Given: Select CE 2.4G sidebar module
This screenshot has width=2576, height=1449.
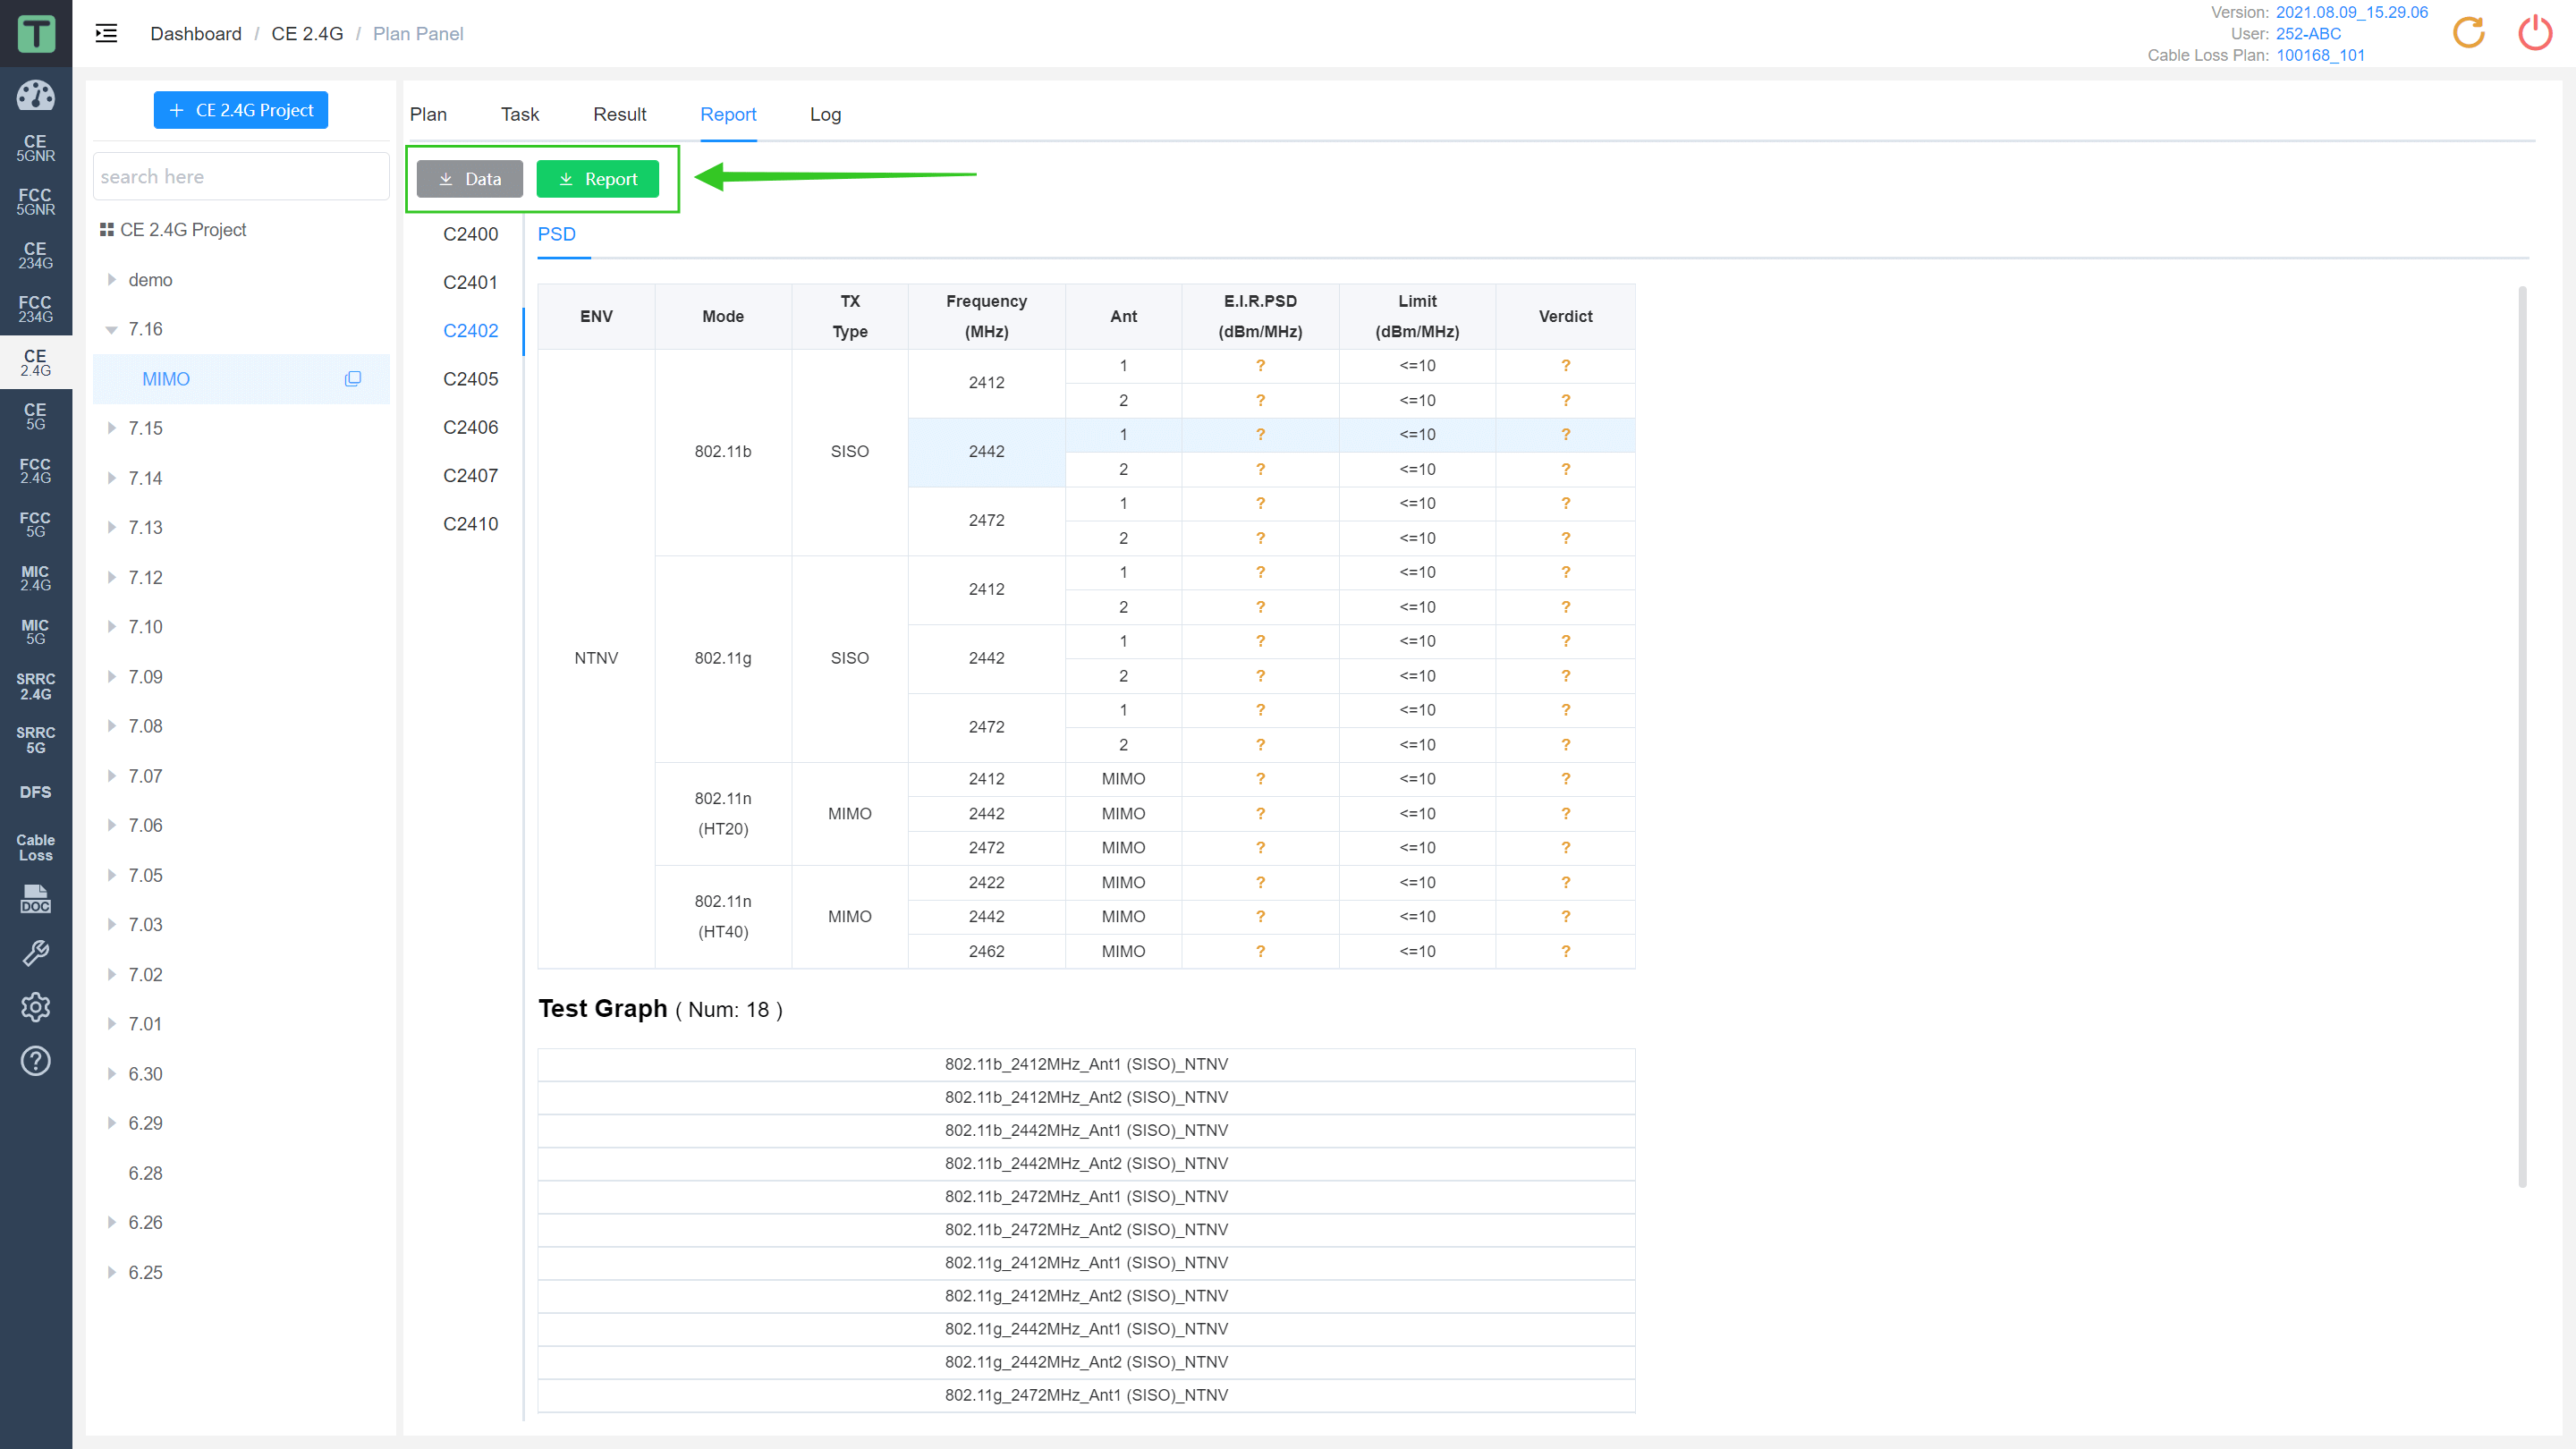Looking at the screenshot, I should (36, 363).
